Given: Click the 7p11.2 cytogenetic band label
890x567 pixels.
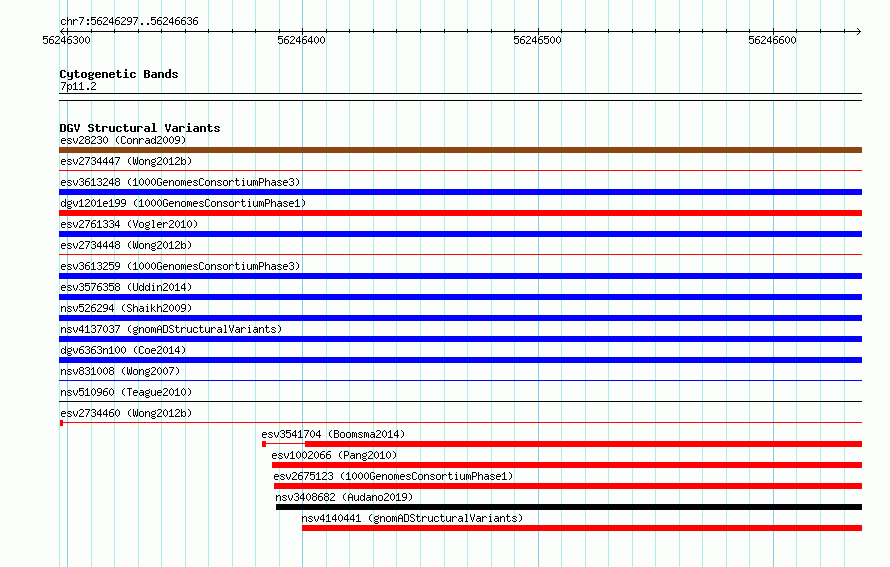Looking at the screenshot, I should [x=78, y=86].
